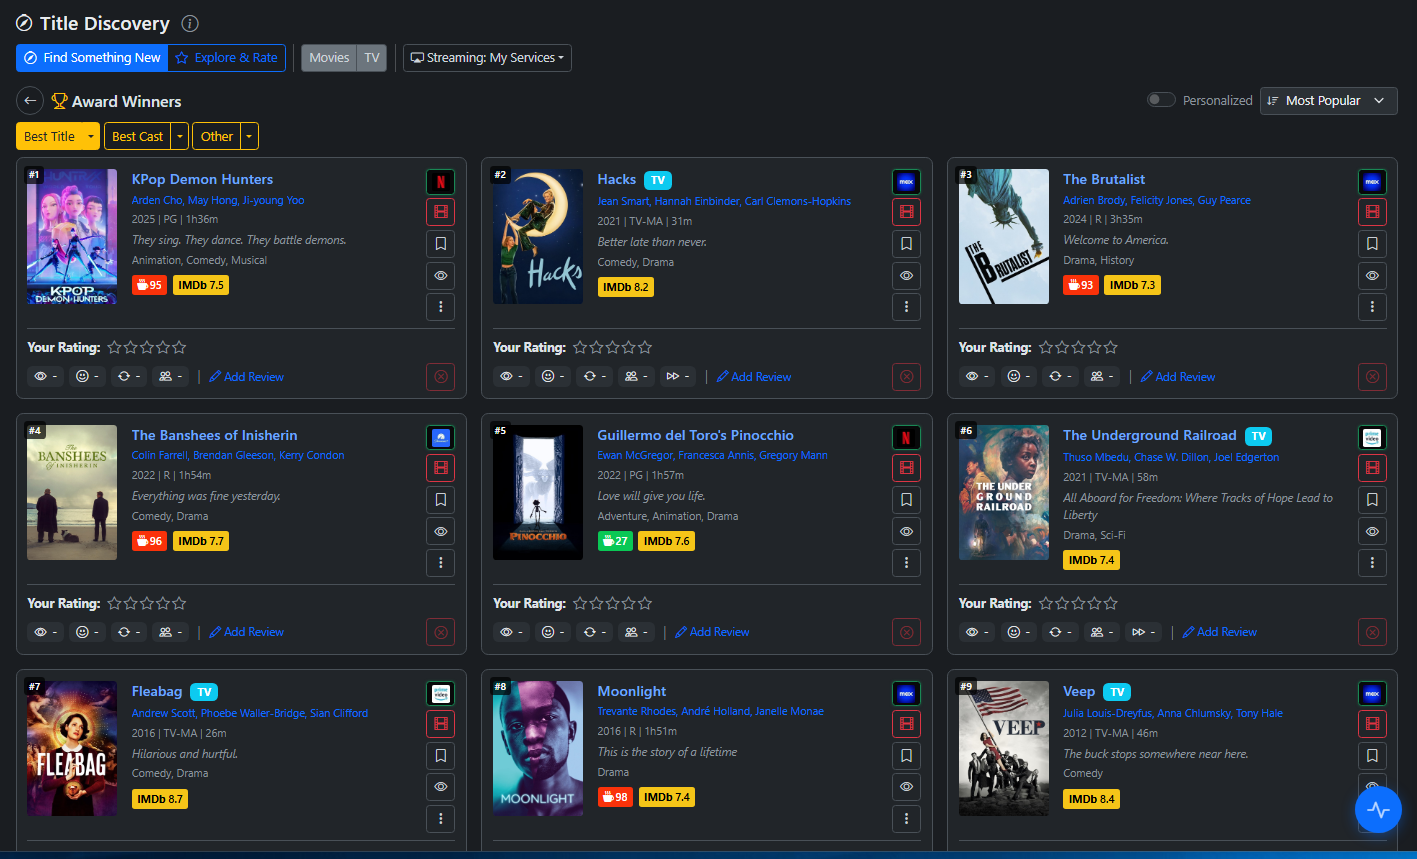Bookmark Hacks to the watchlist
Image resolution: width=1417 pixels, height=859 pixels.
(906, 244)
